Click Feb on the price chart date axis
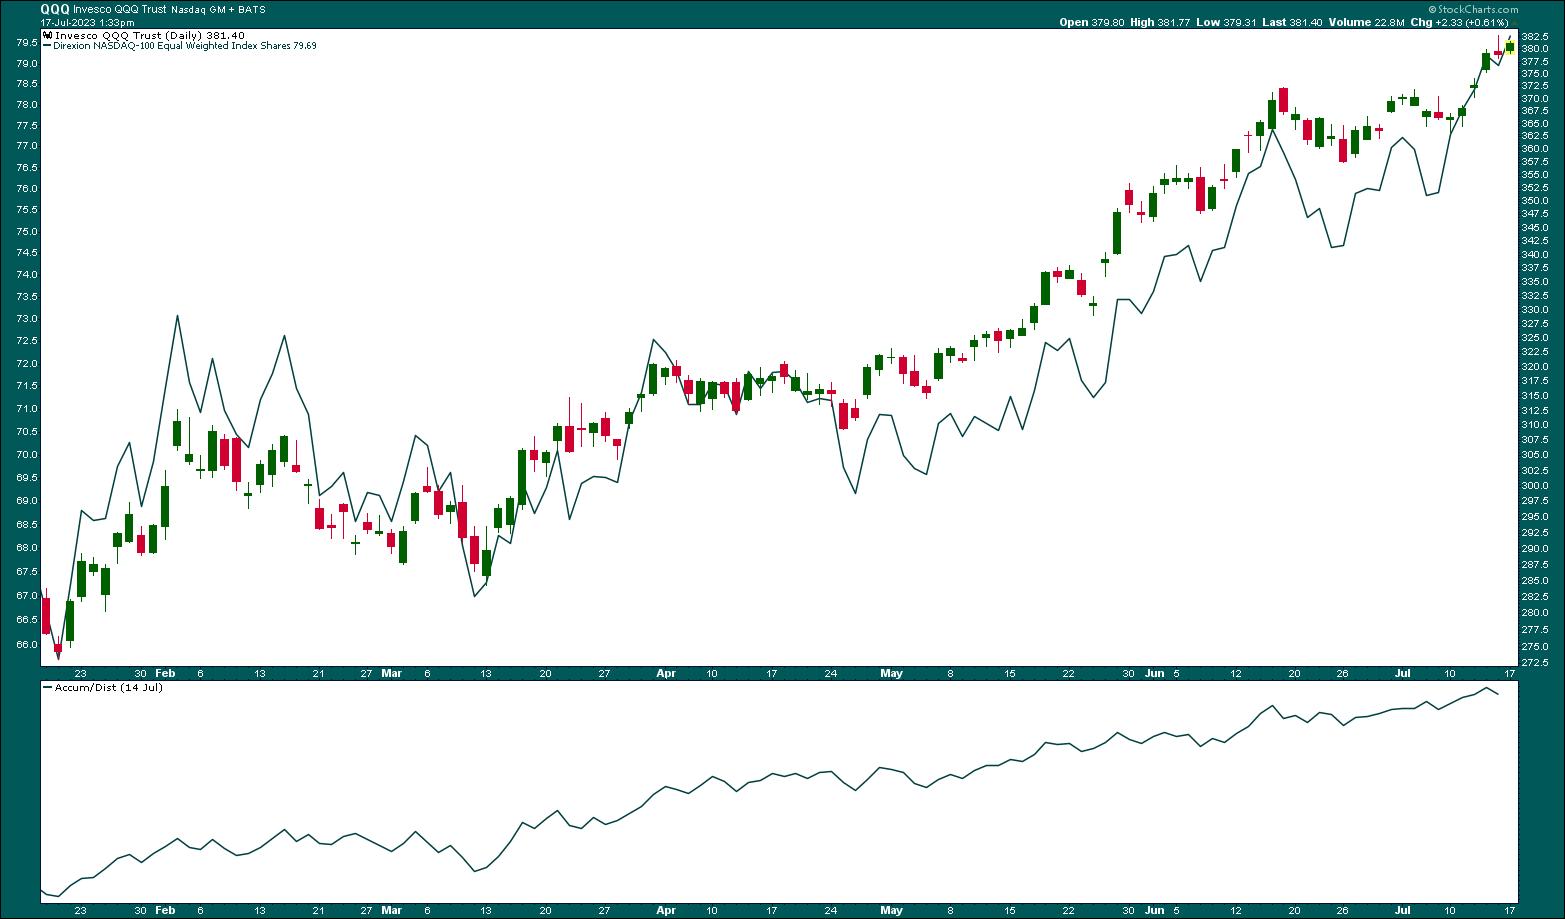The image size is (1565, 919). point(166,674)
